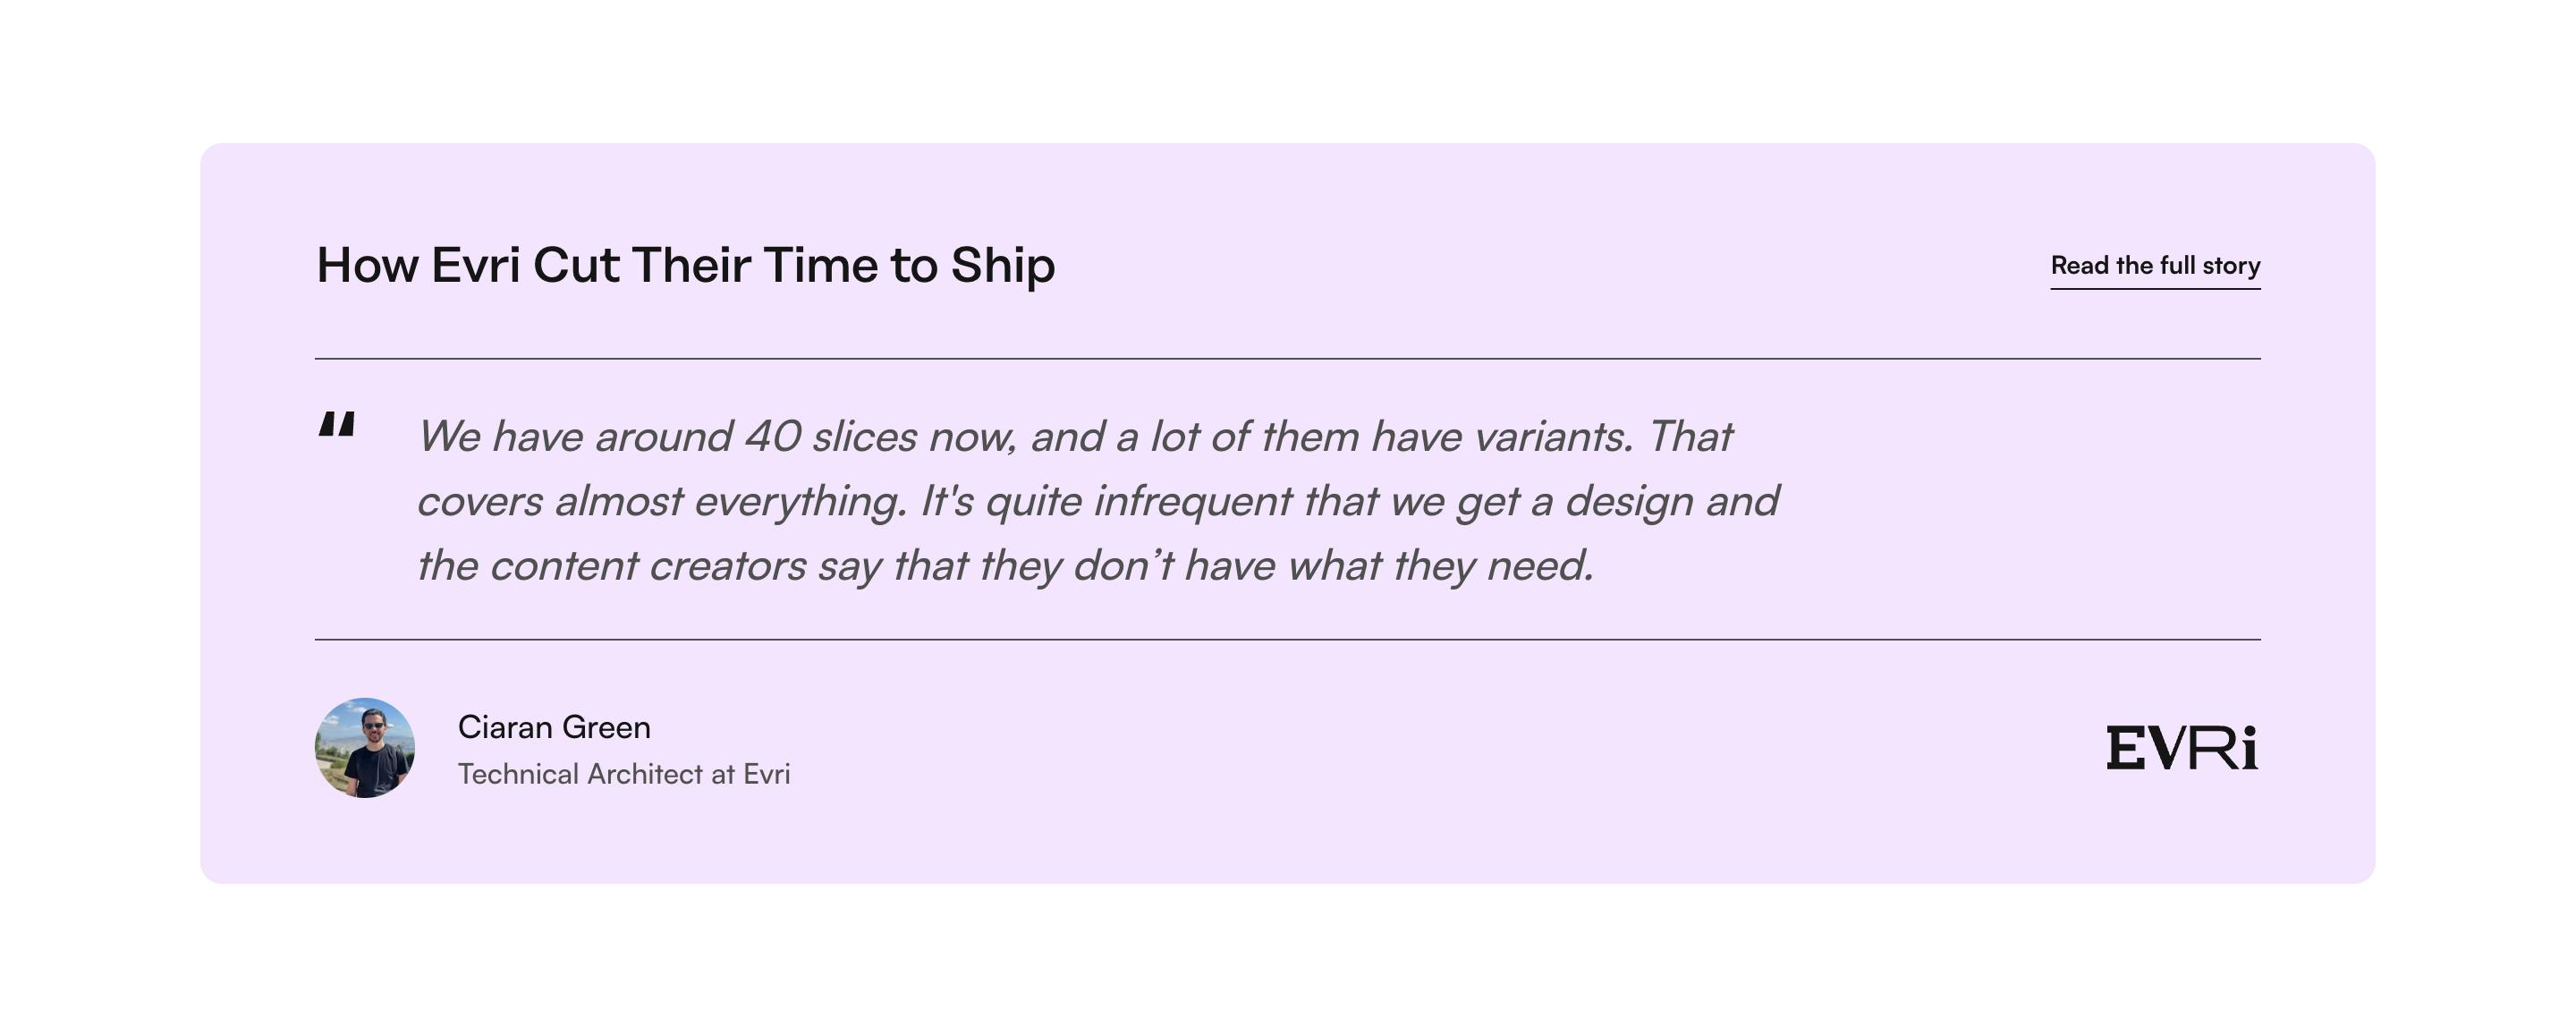Open the "Read the full story" link
The image size is (2576, 1027).
click(x=2155, y=266)
